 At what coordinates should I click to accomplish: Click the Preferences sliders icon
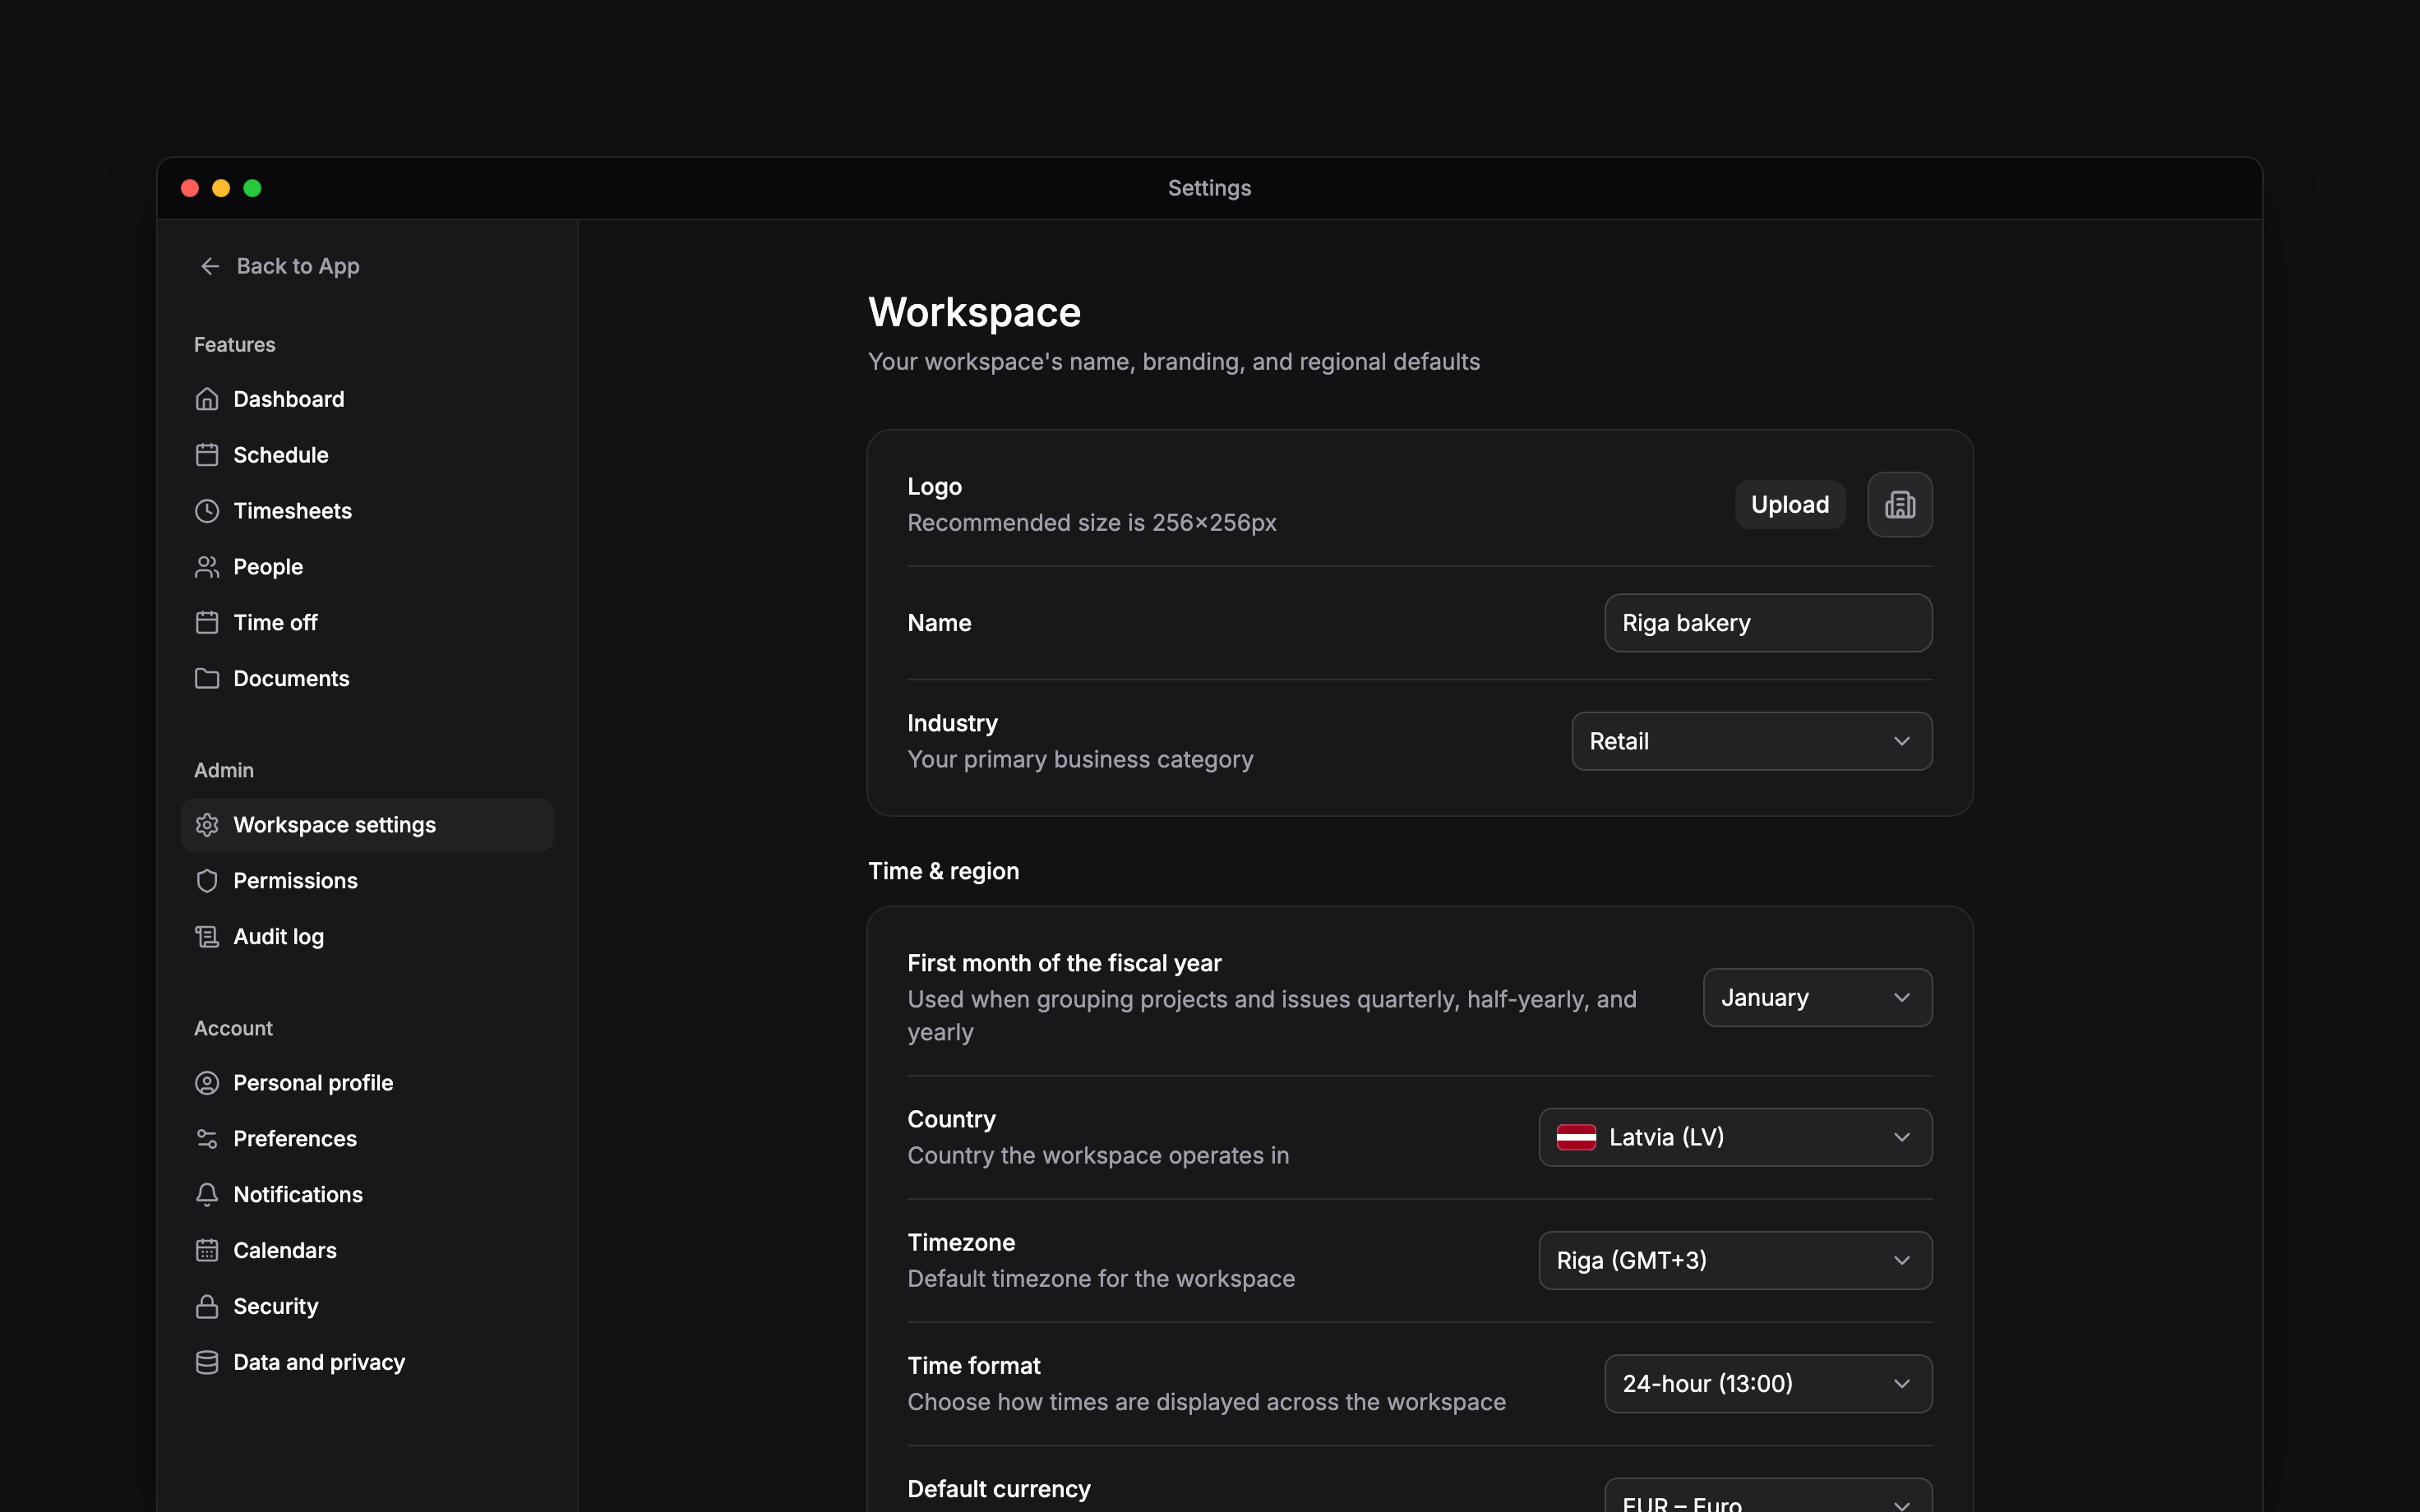207,1139
